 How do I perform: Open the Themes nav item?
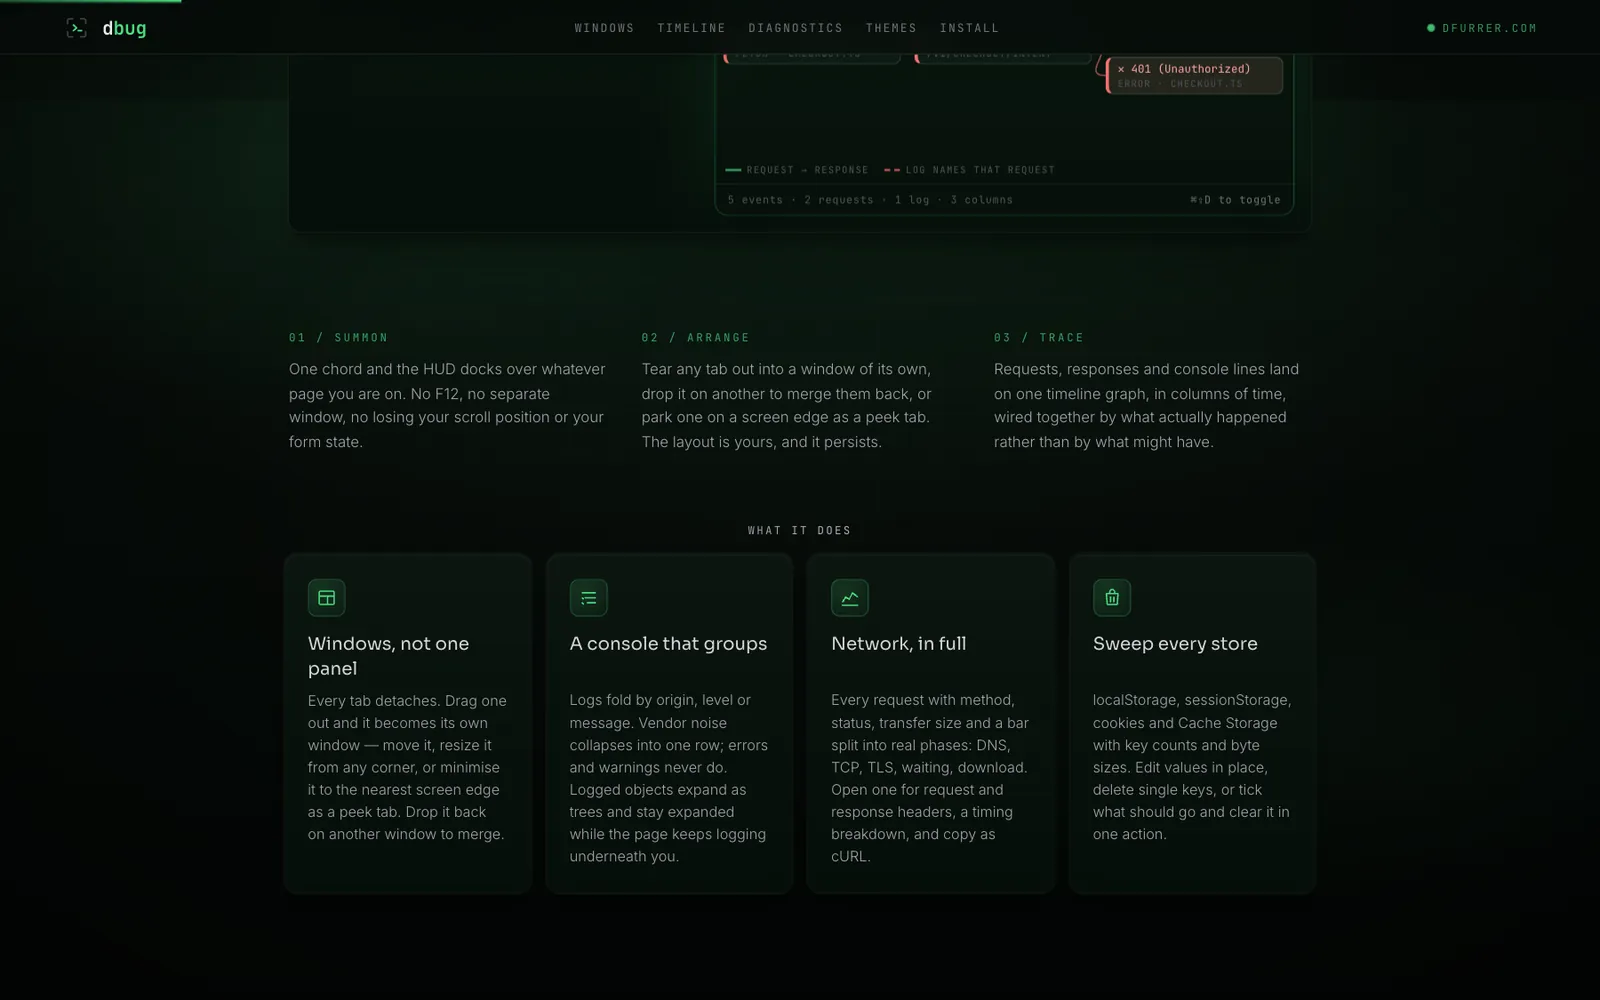click(x=891, y=28)
